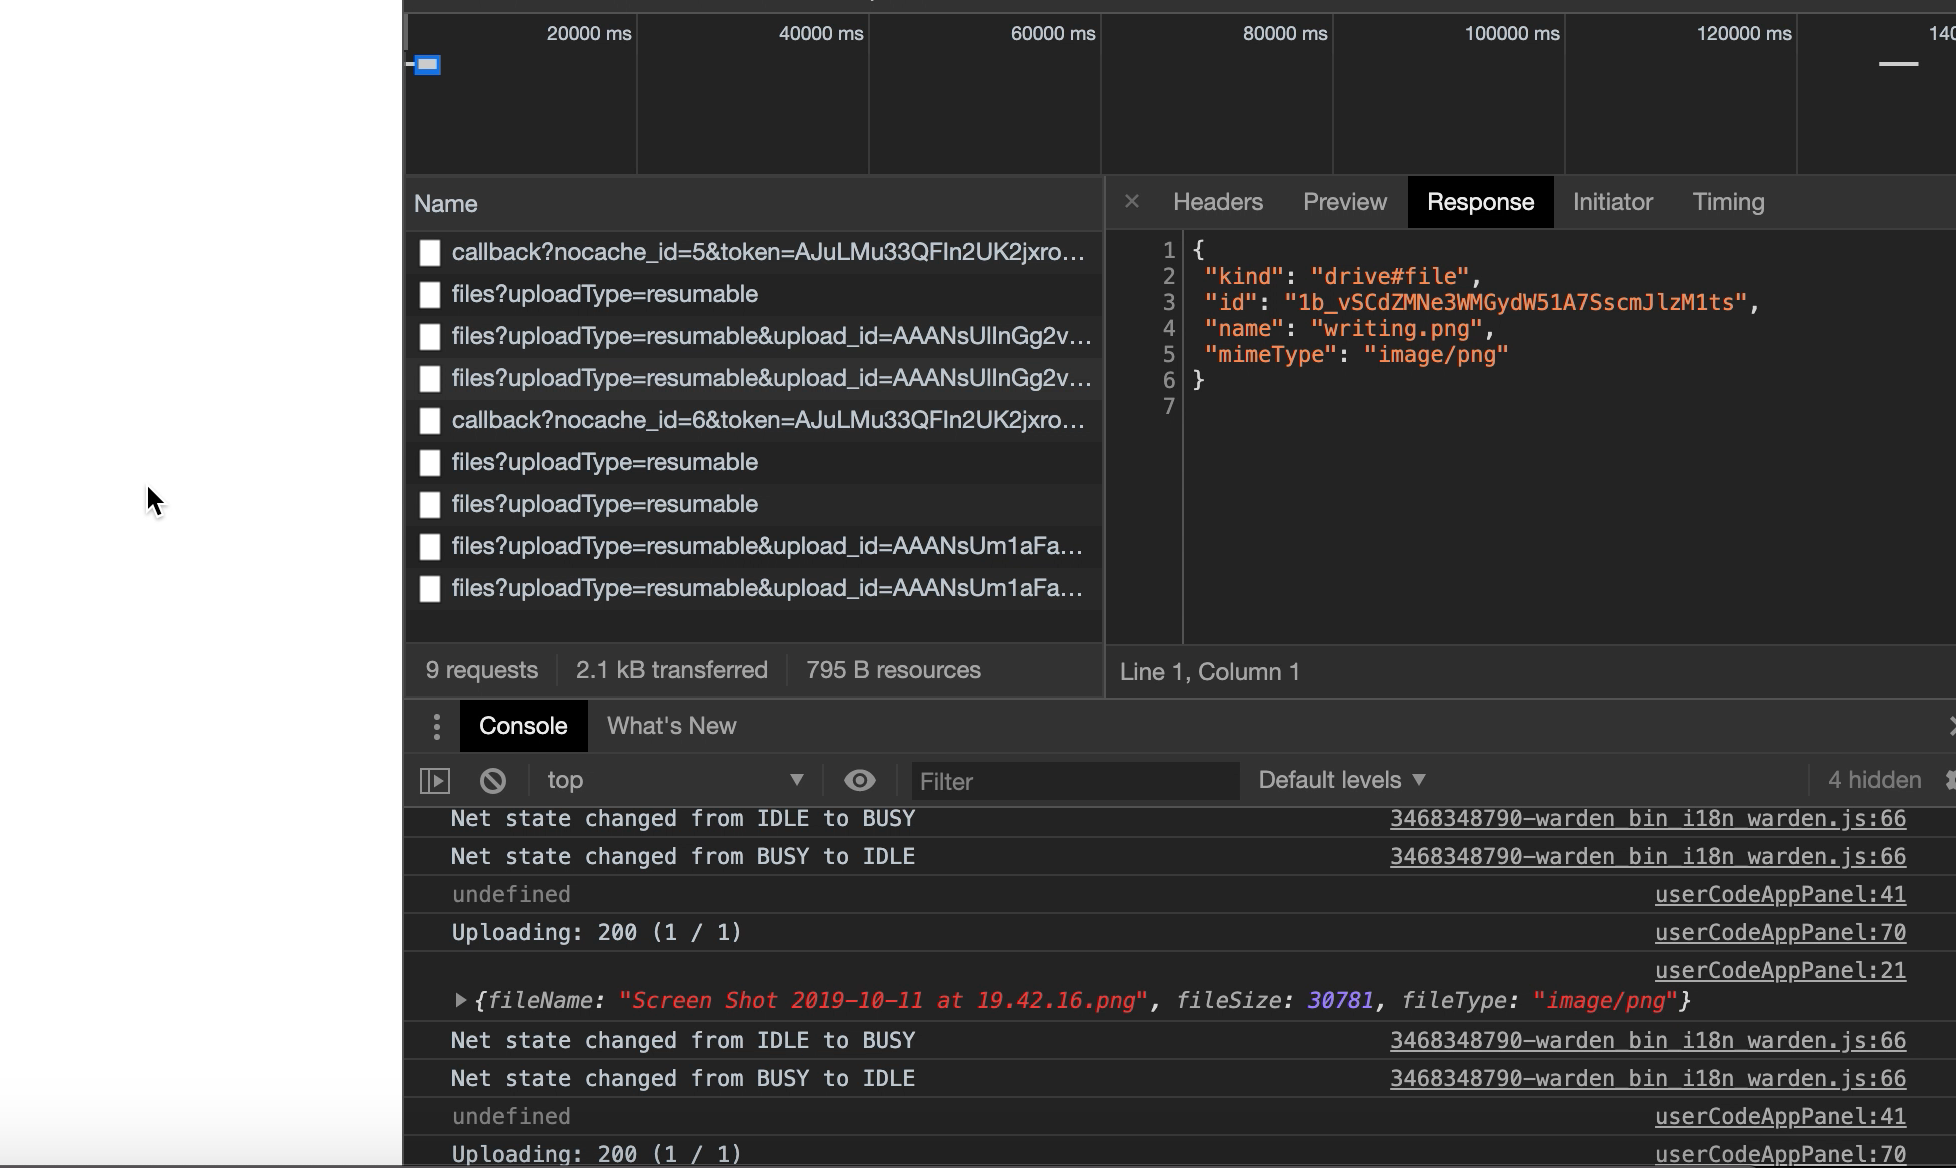Open console settings with the gear icon
The height and width of the screenshot is (1168, 1956).
(x=1948, y=780)
